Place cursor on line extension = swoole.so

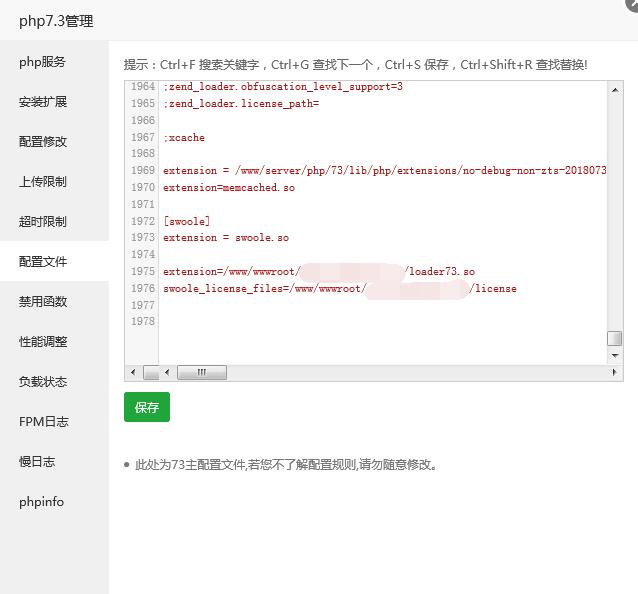click(x=225, y=238)
